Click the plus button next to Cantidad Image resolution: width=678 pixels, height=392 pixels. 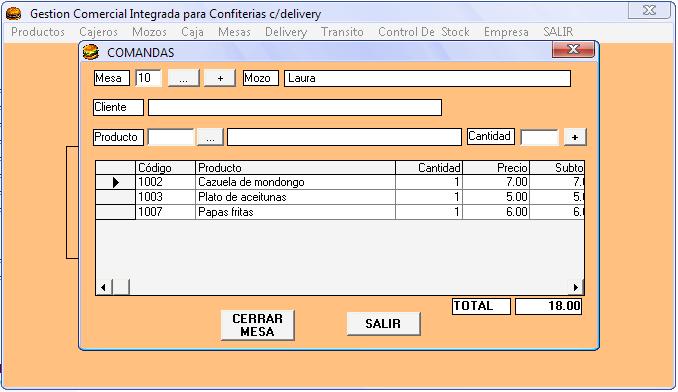pos(575,137)
